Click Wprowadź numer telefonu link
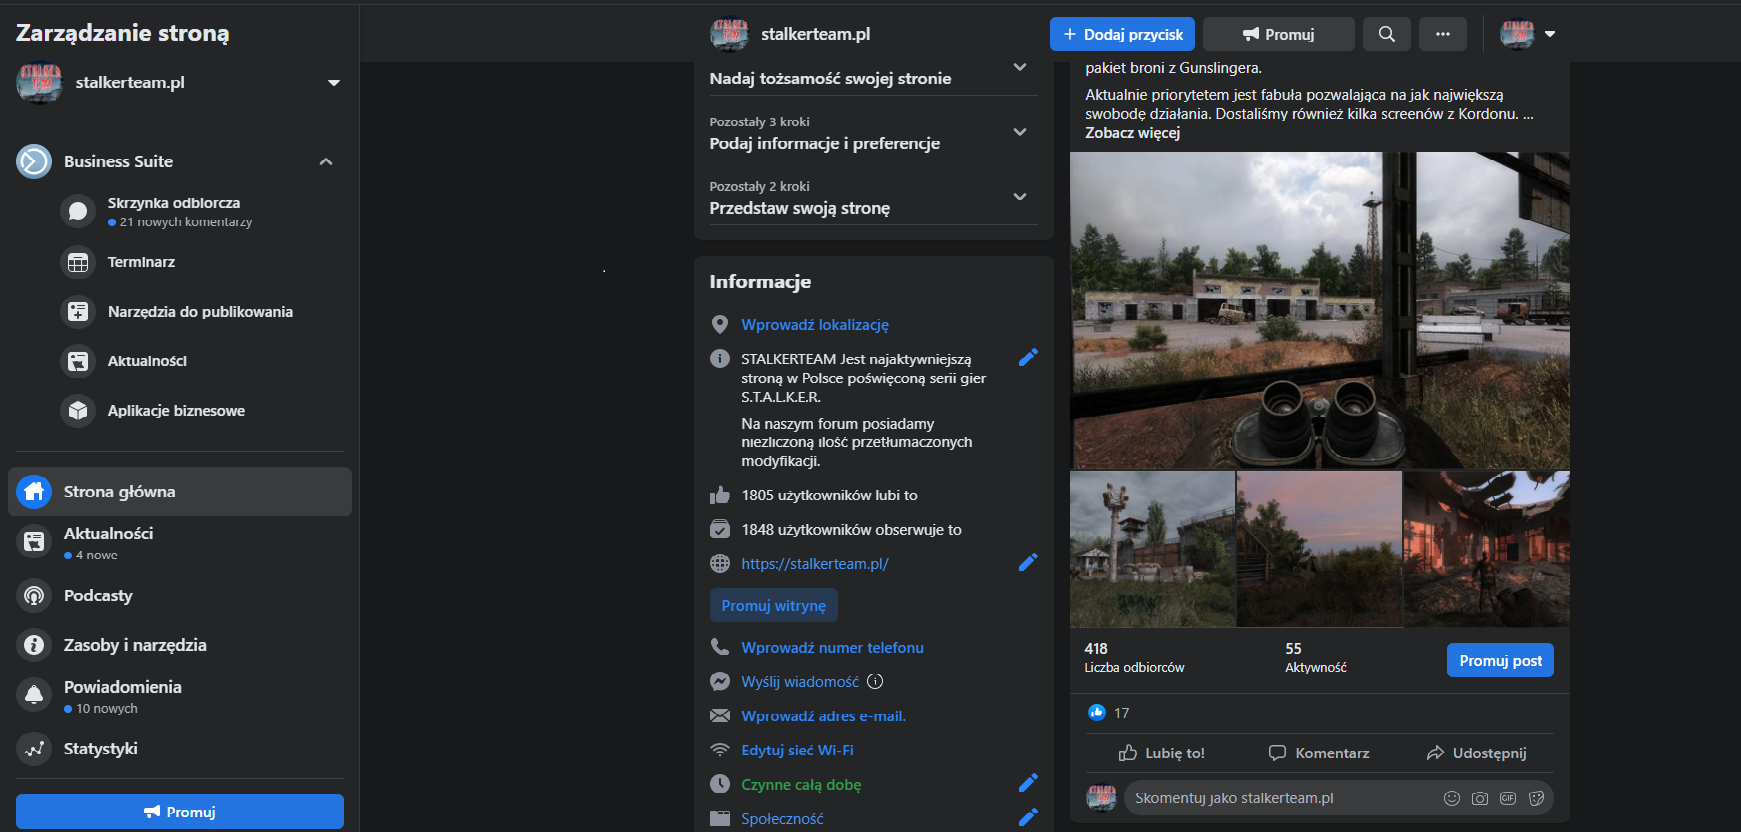 832,648
